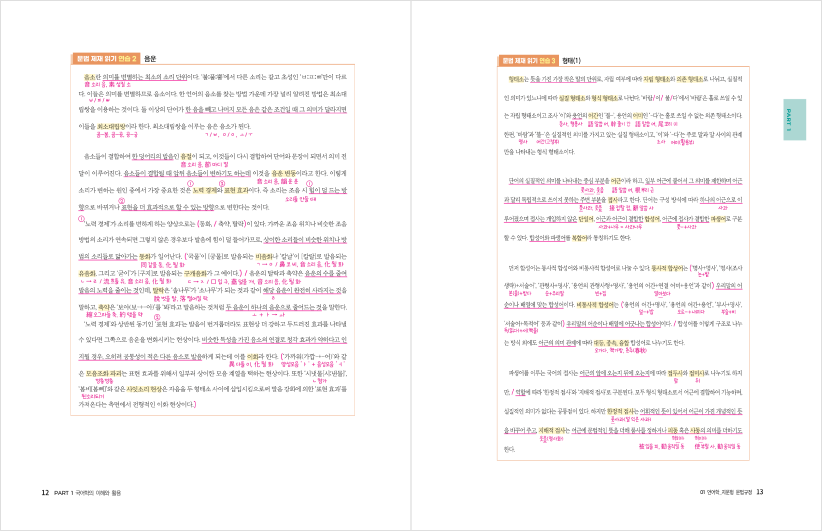Click footer text 'PART 1 국어학의 이해와 활용'
This screenshot has height=531, width=822.
click(x=93, y=491)
